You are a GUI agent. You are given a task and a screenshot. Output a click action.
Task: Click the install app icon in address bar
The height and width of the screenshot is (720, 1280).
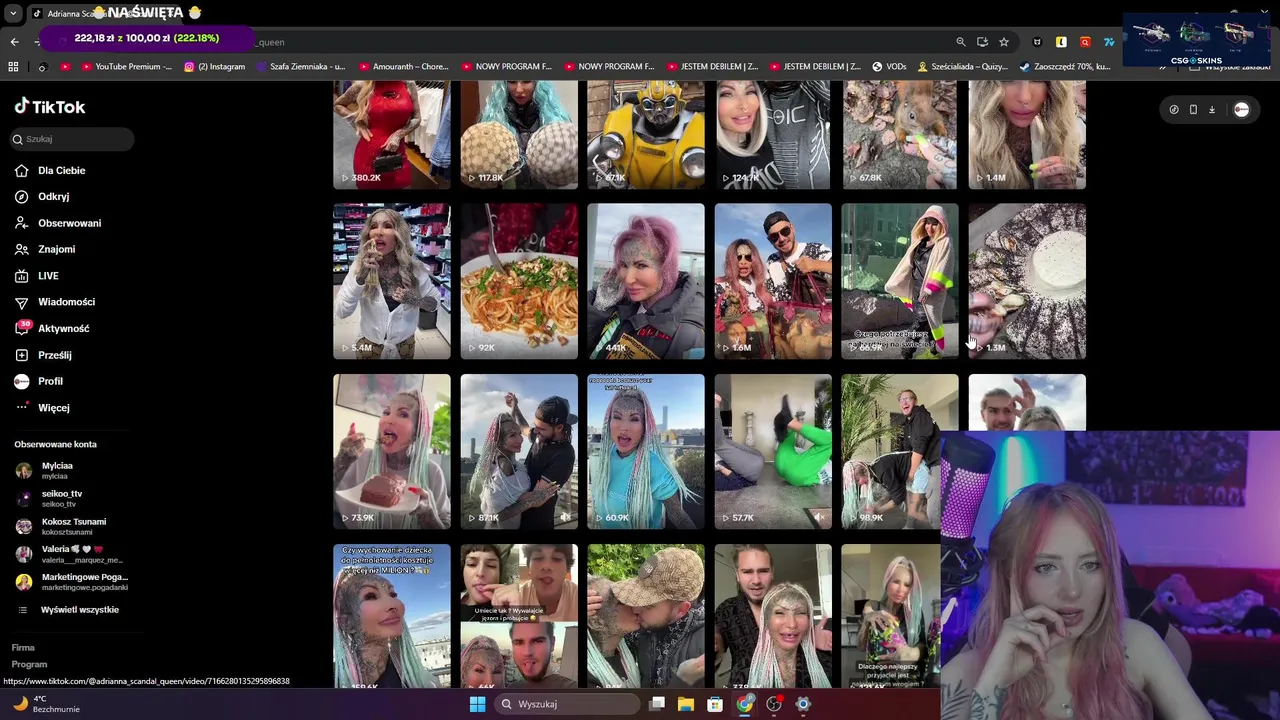point(982,42)
